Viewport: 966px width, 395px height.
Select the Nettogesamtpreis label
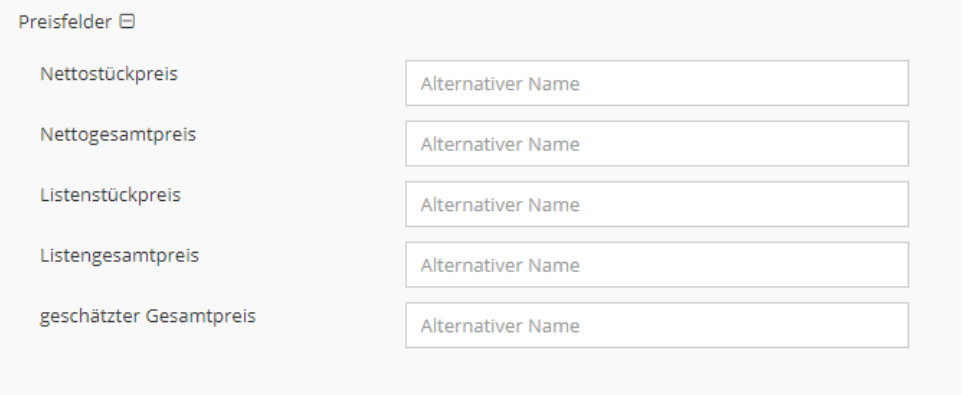click(x=118, y=134)
